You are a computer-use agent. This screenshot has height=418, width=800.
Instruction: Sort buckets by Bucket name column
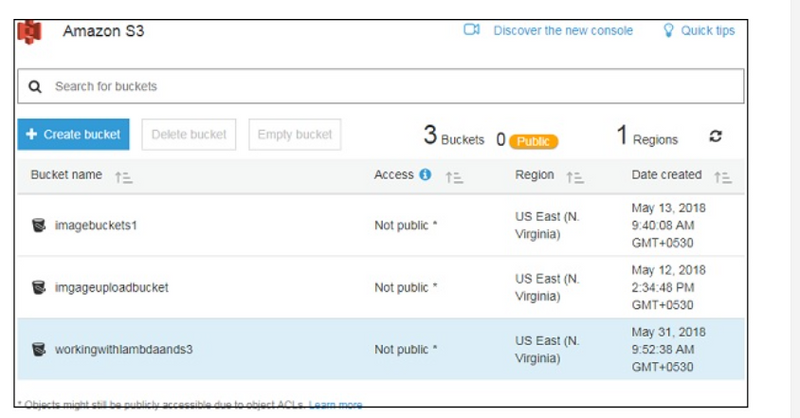[x=124, y=177]
